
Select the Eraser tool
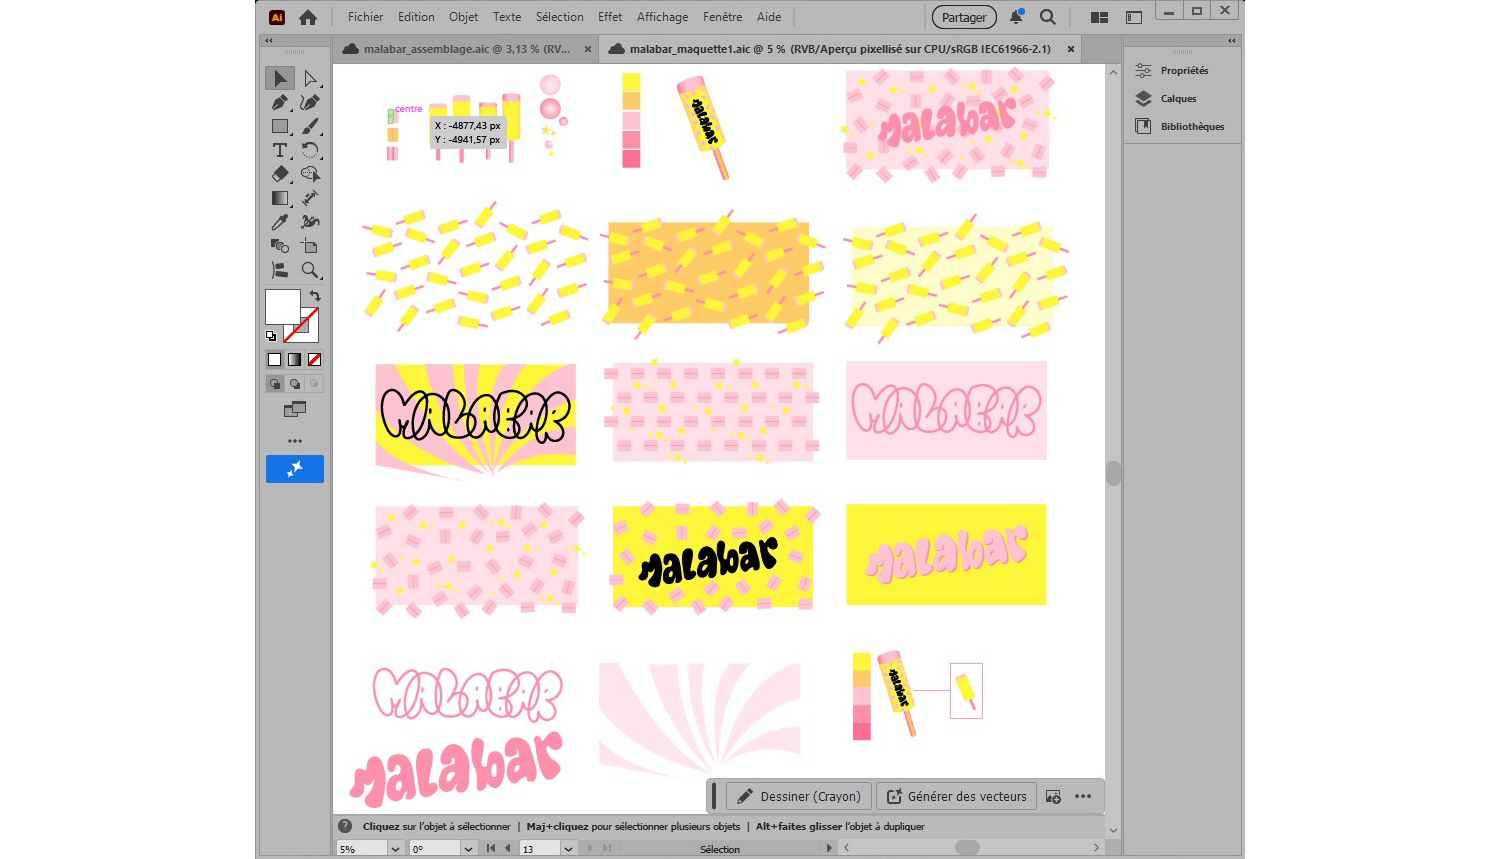[279, 174]
